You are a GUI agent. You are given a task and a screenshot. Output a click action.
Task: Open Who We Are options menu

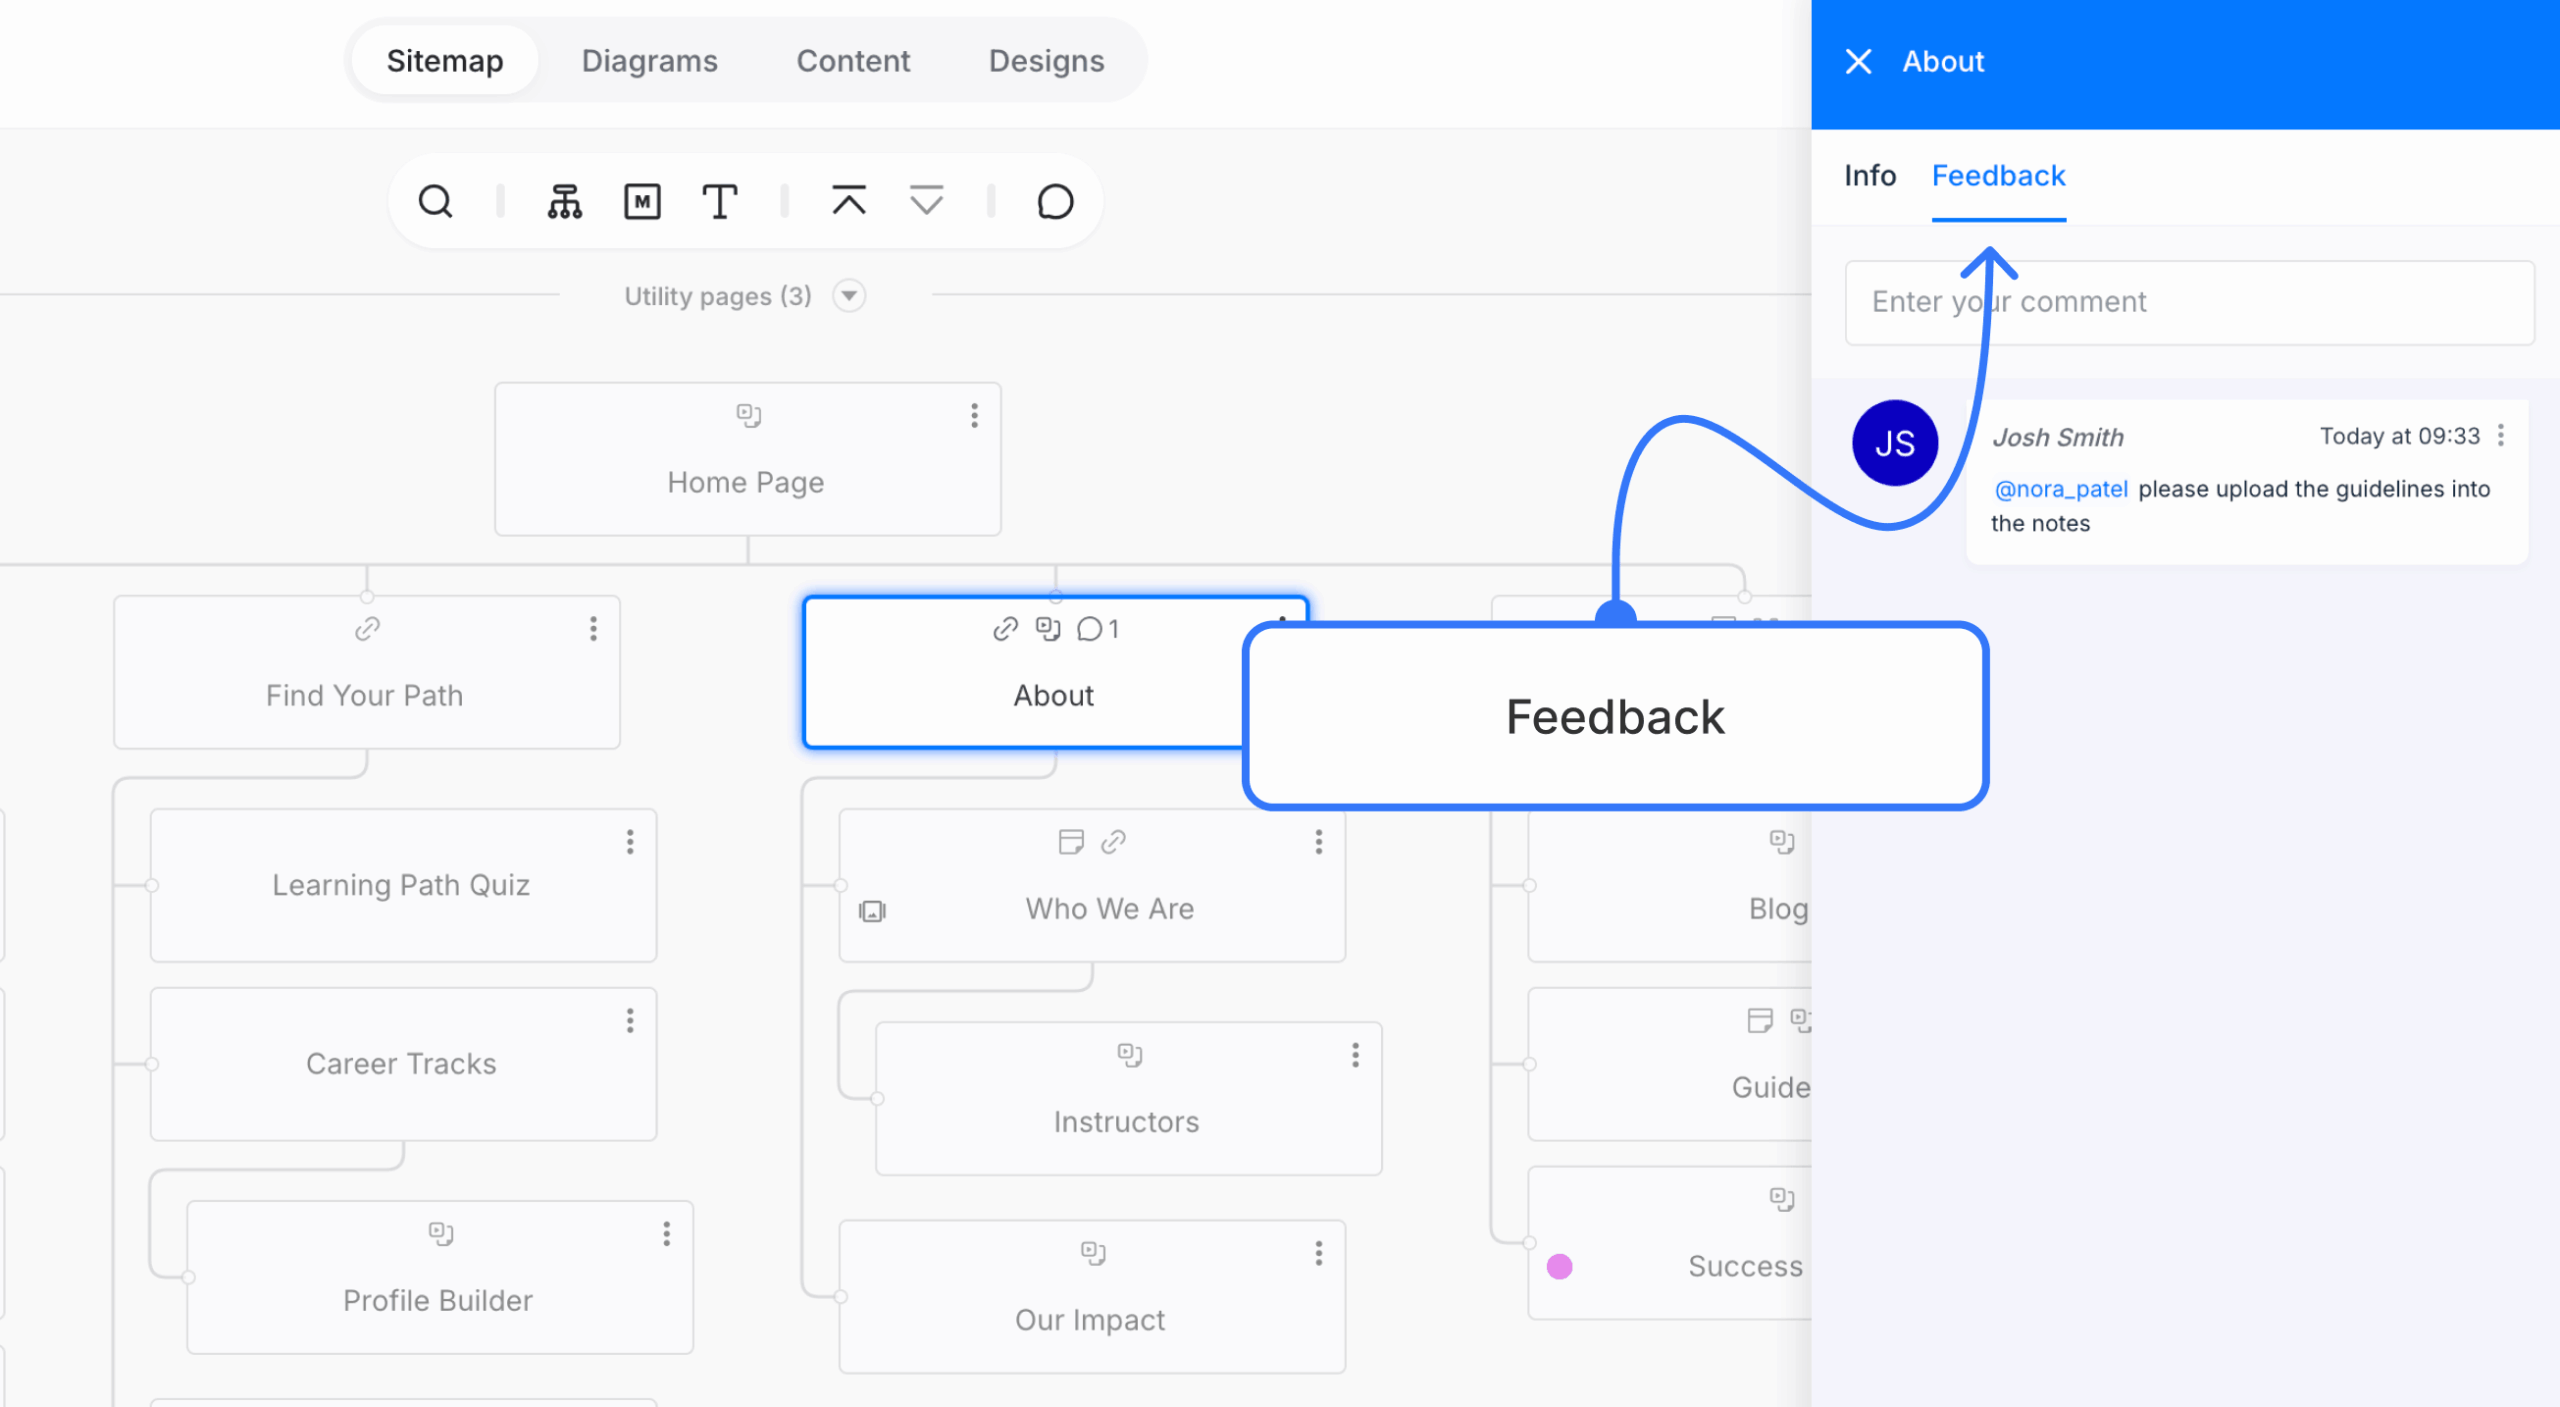tap(1319, 841)
